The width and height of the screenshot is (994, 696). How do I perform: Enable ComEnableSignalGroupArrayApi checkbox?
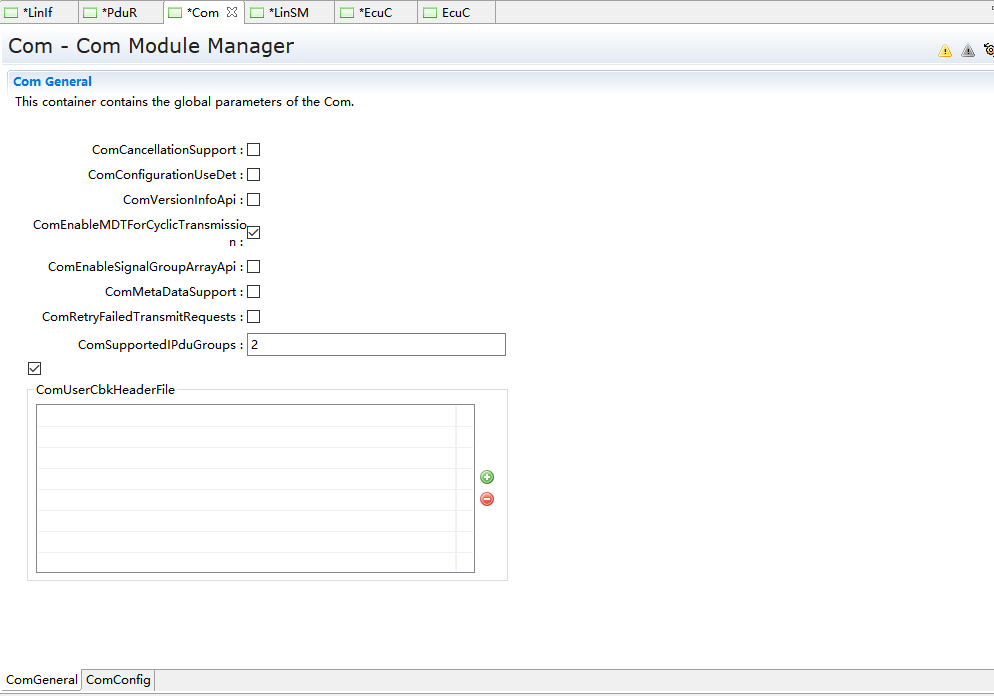(x=254, y=267)
